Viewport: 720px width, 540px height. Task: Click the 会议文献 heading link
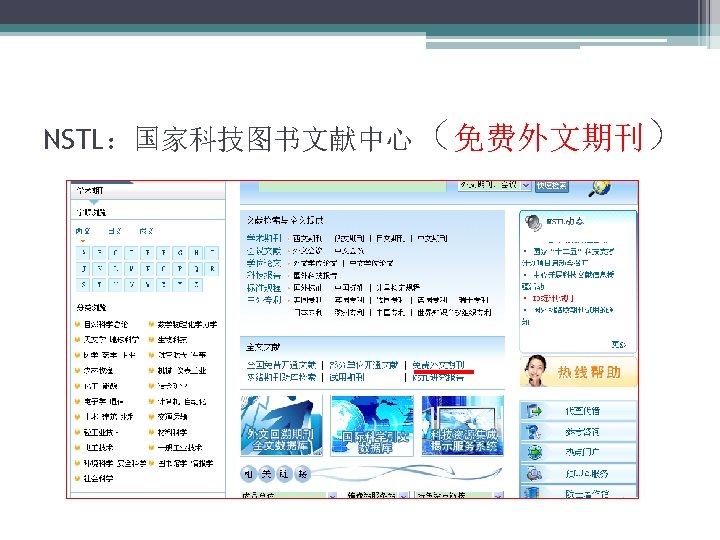[264, 250]
